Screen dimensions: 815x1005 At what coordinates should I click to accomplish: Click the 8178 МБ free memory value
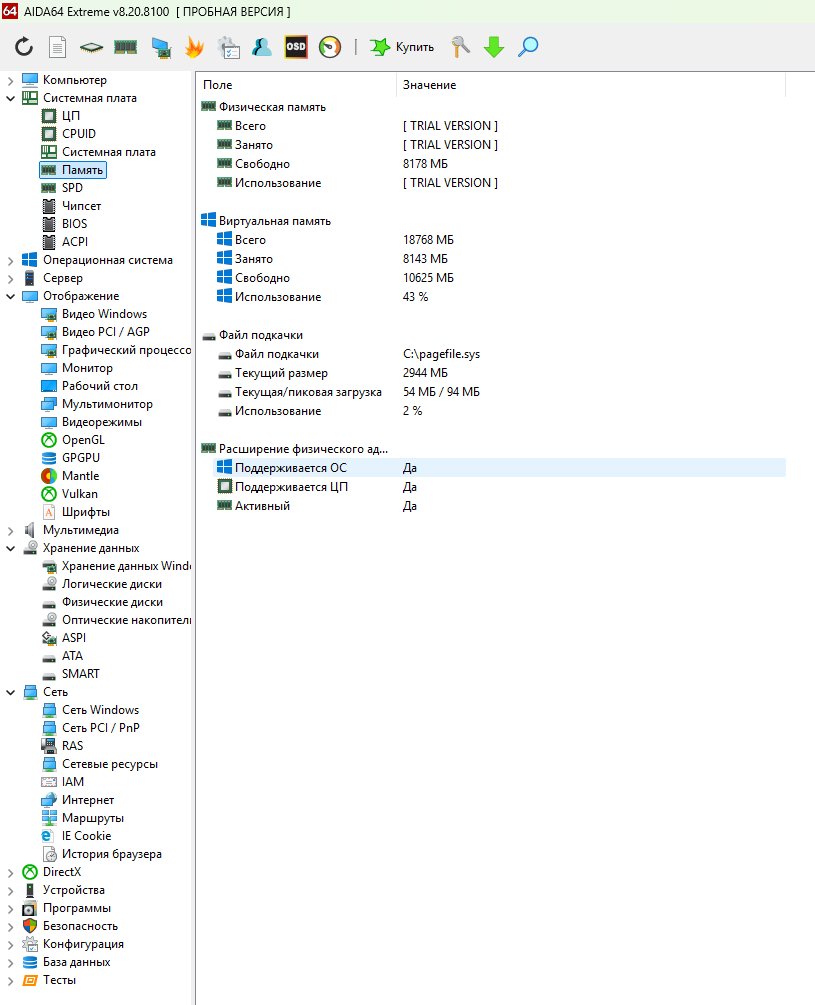pos(425,164)
